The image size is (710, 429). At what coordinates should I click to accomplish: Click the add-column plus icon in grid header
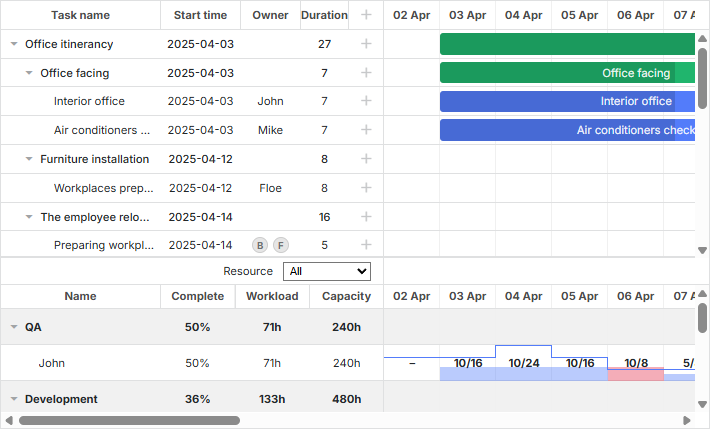point(366,15)
